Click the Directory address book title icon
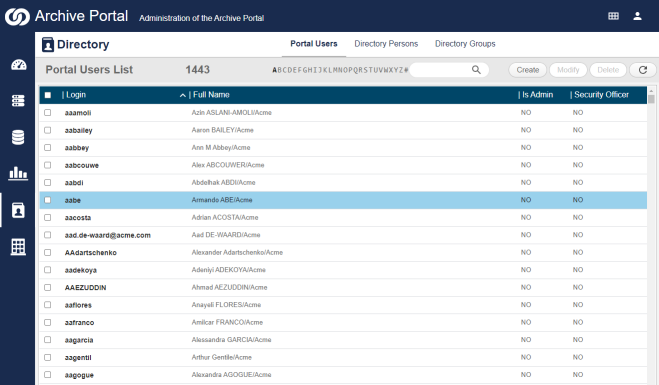This screenshot has width=659, height=385. pos(48,44)
